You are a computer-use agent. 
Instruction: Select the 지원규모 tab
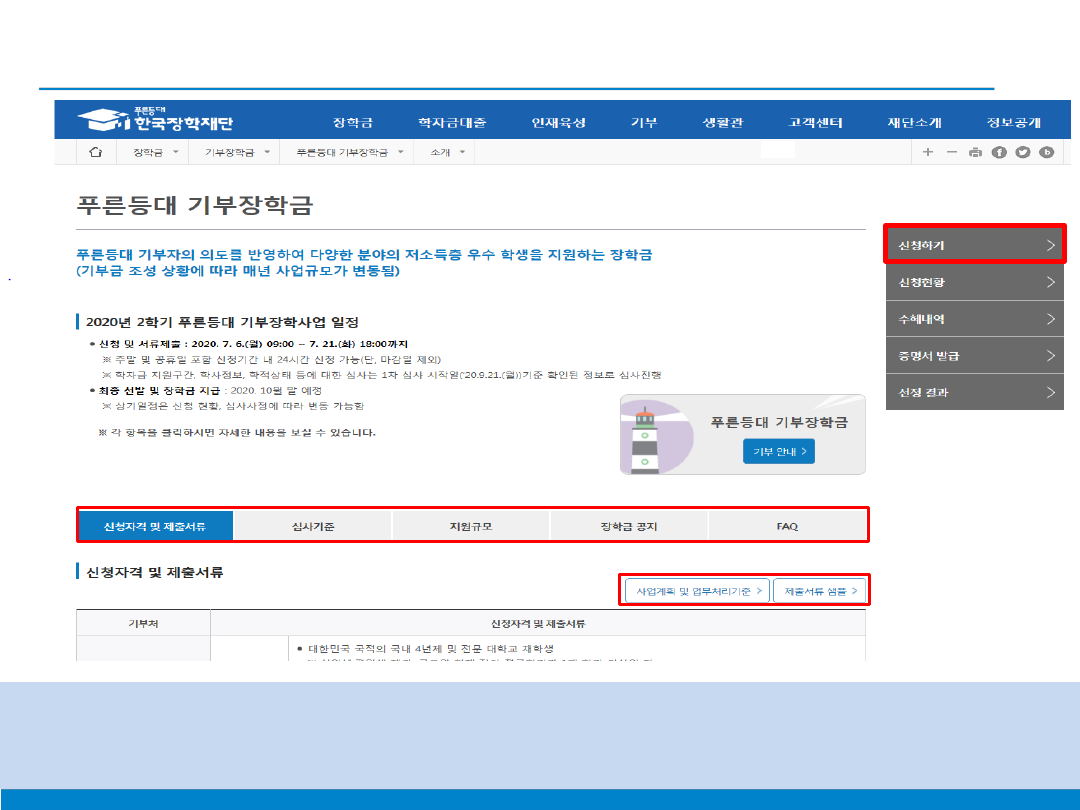tap(471, 526)
